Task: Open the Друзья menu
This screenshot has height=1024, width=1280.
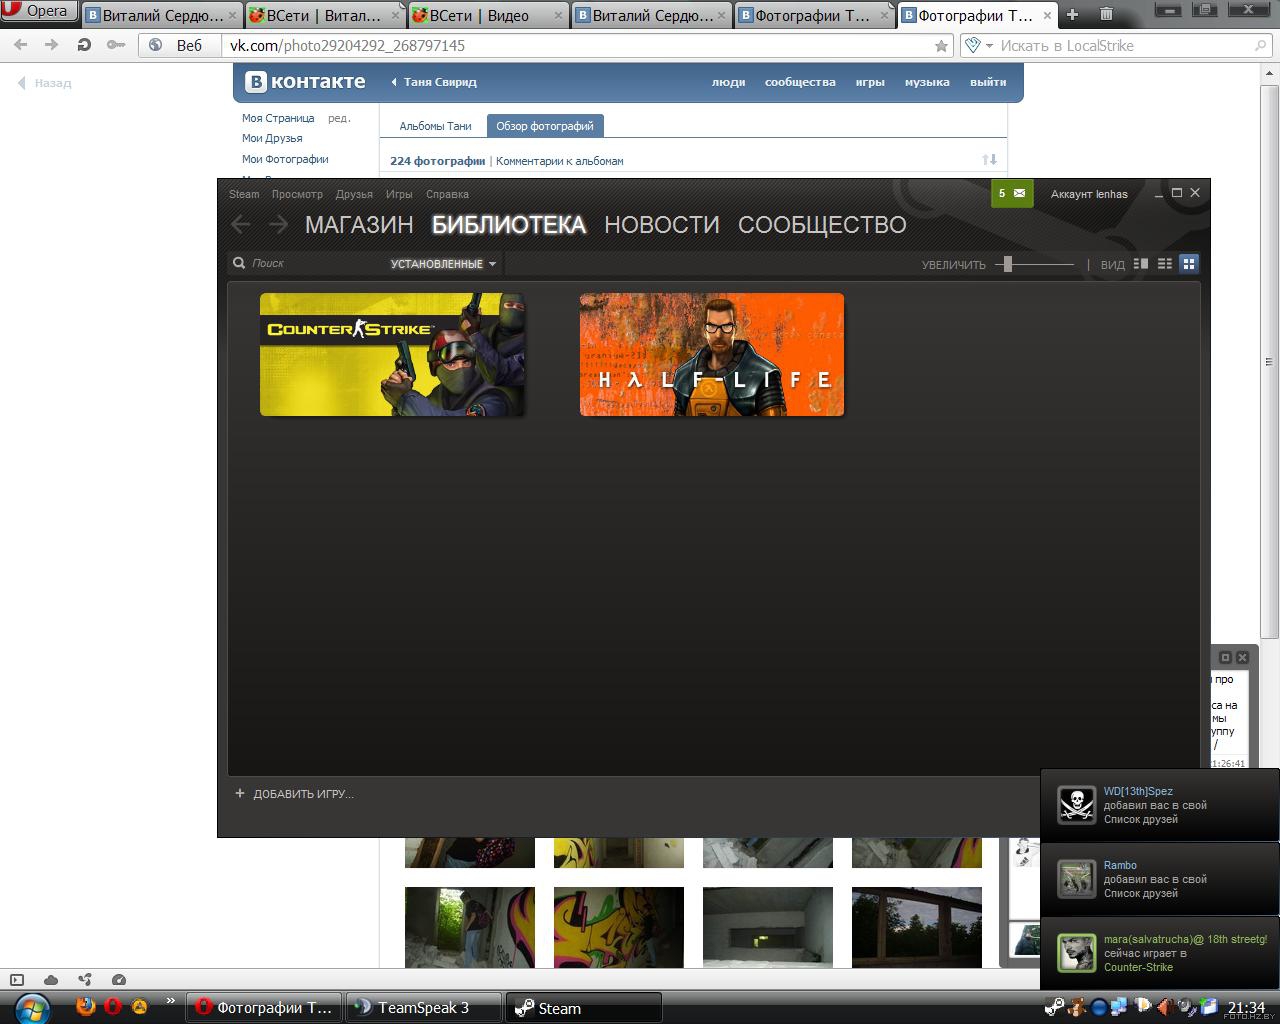Action: tap(354, 194)
